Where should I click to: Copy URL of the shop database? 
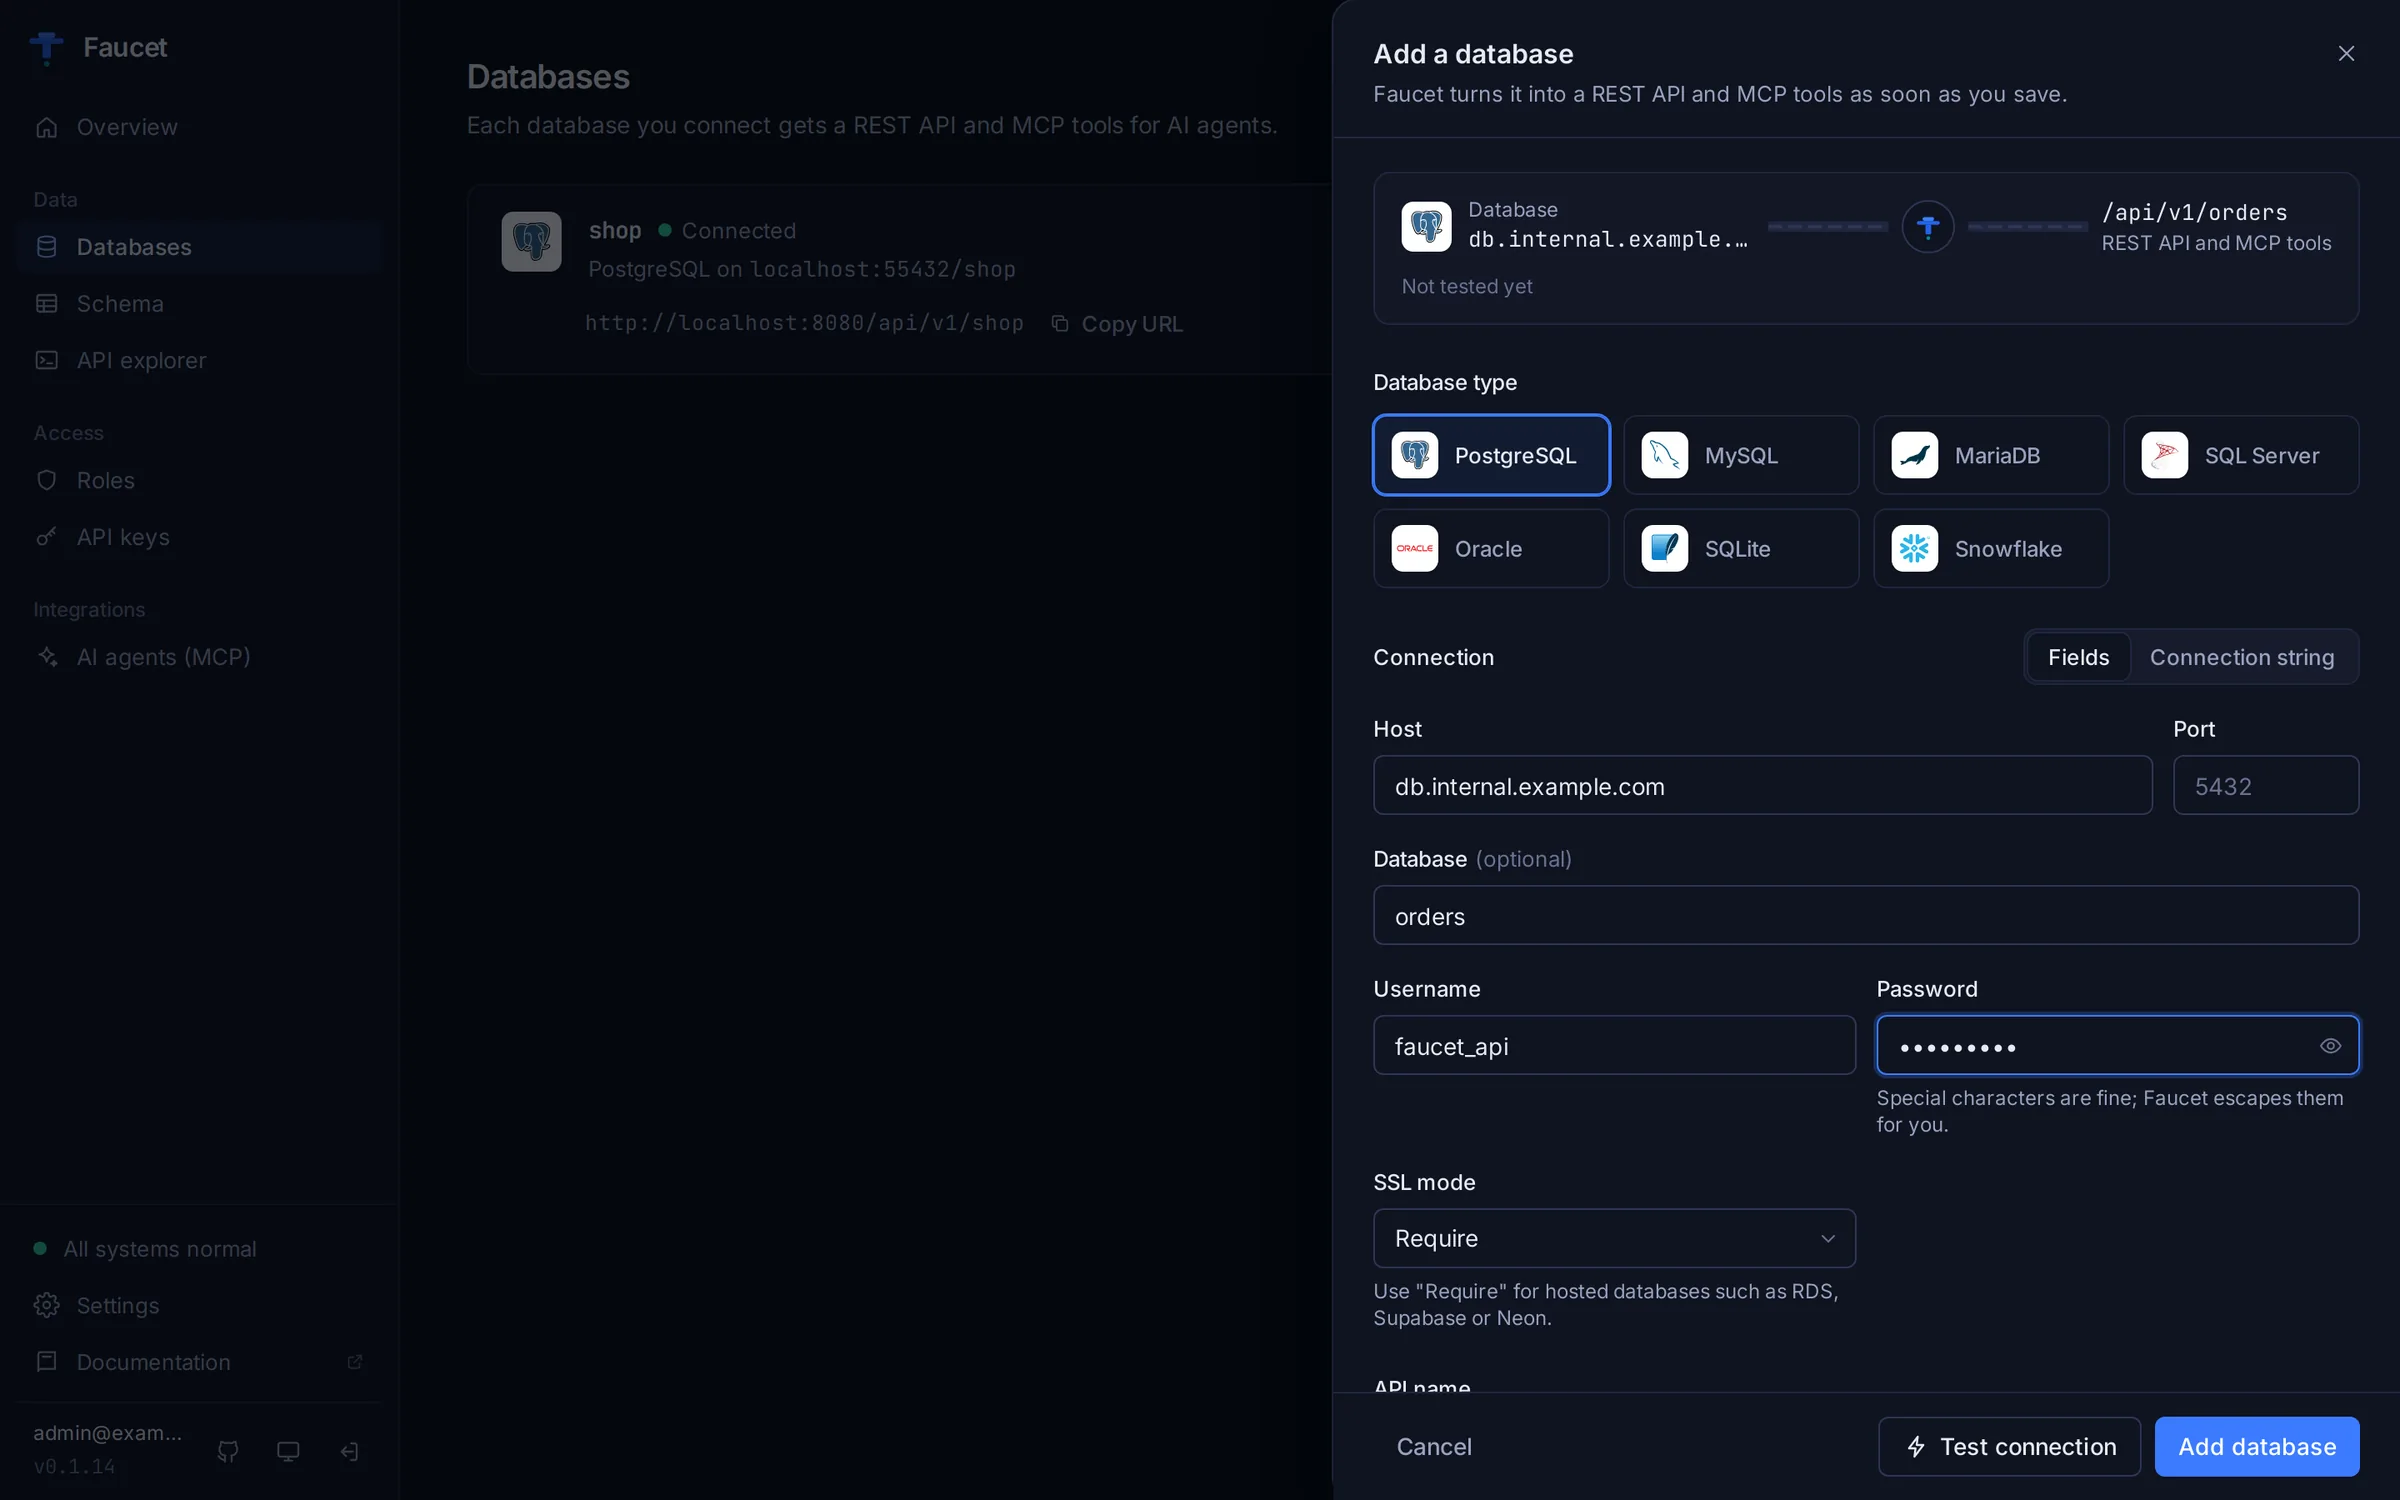click(x=1118, y=324)
